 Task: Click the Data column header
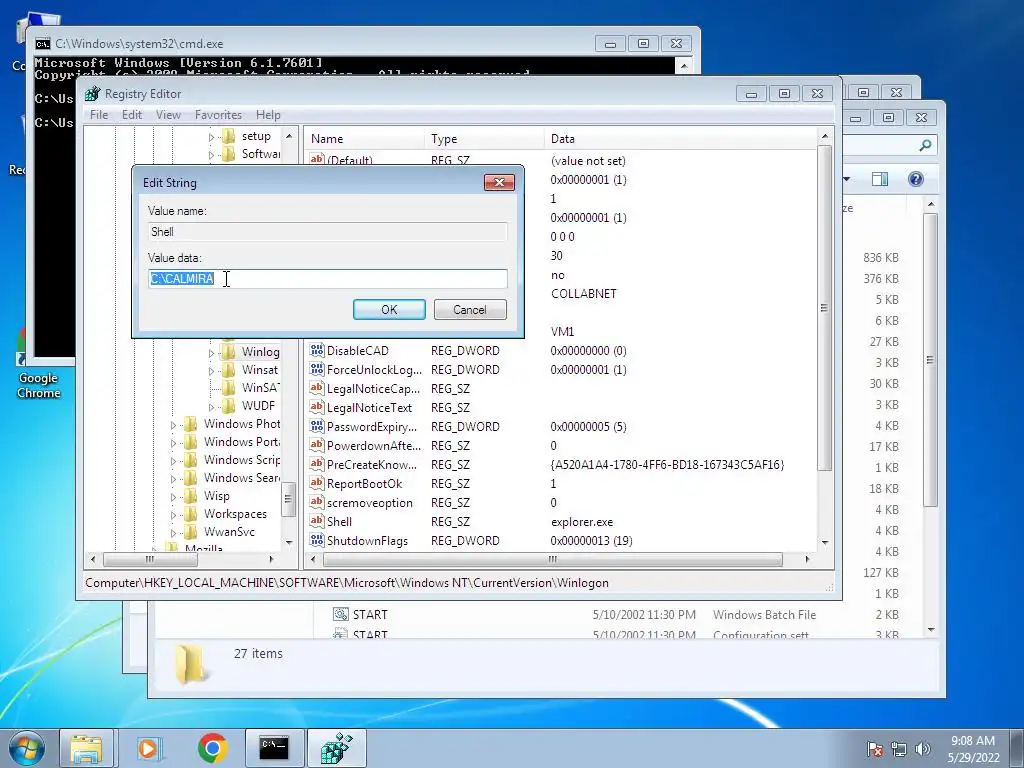680,138
